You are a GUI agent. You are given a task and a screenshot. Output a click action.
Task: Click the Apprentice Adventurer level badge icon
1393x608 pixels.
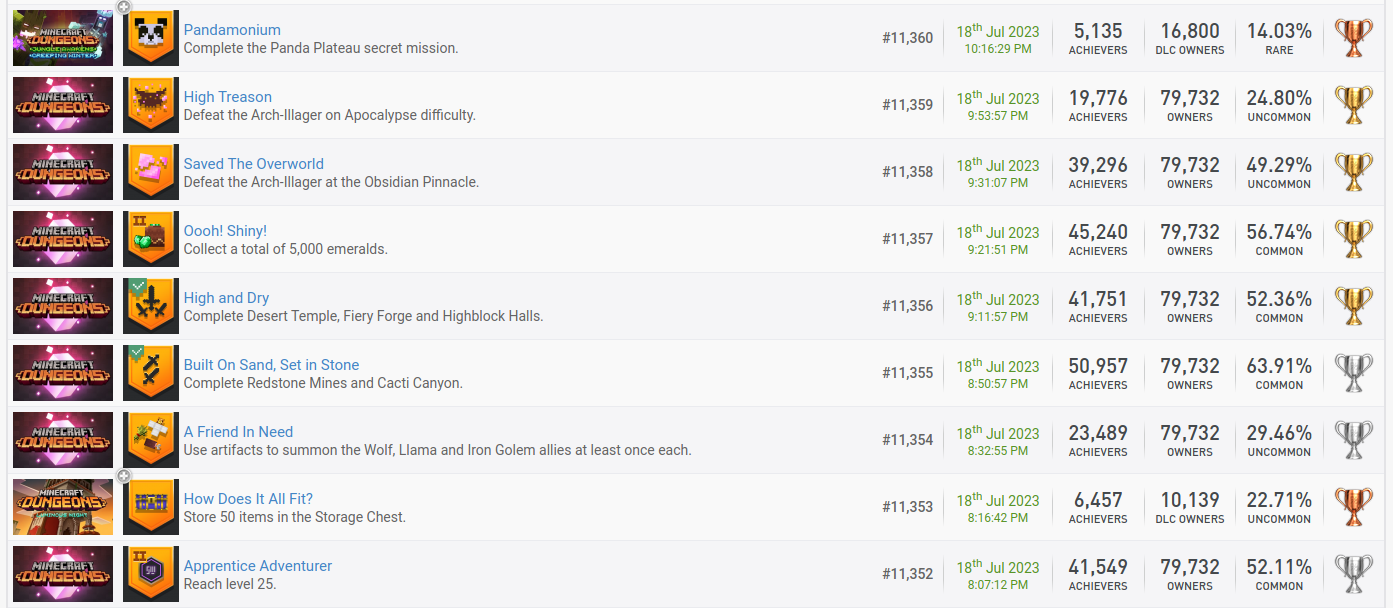point(151,574)
